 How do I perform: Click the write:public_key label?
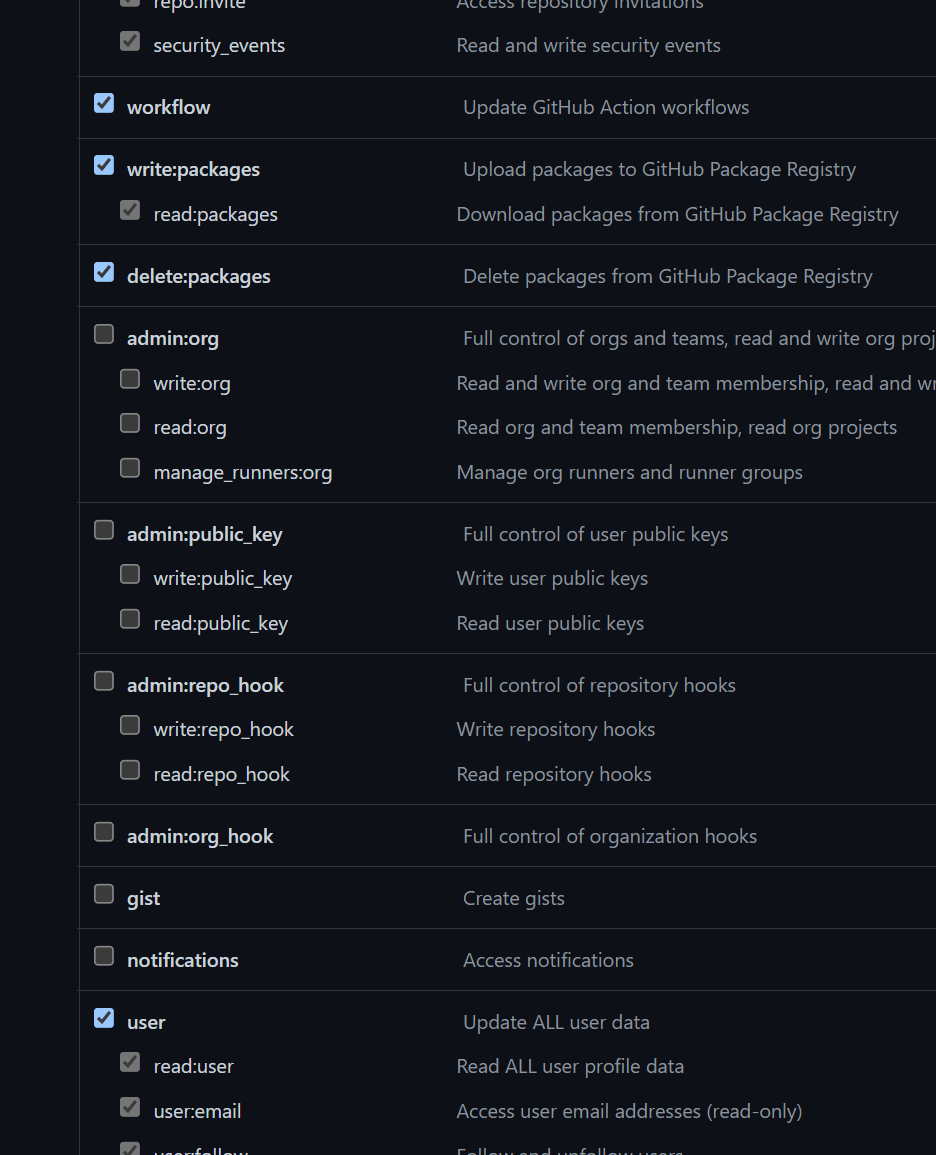tap(222, 579)
